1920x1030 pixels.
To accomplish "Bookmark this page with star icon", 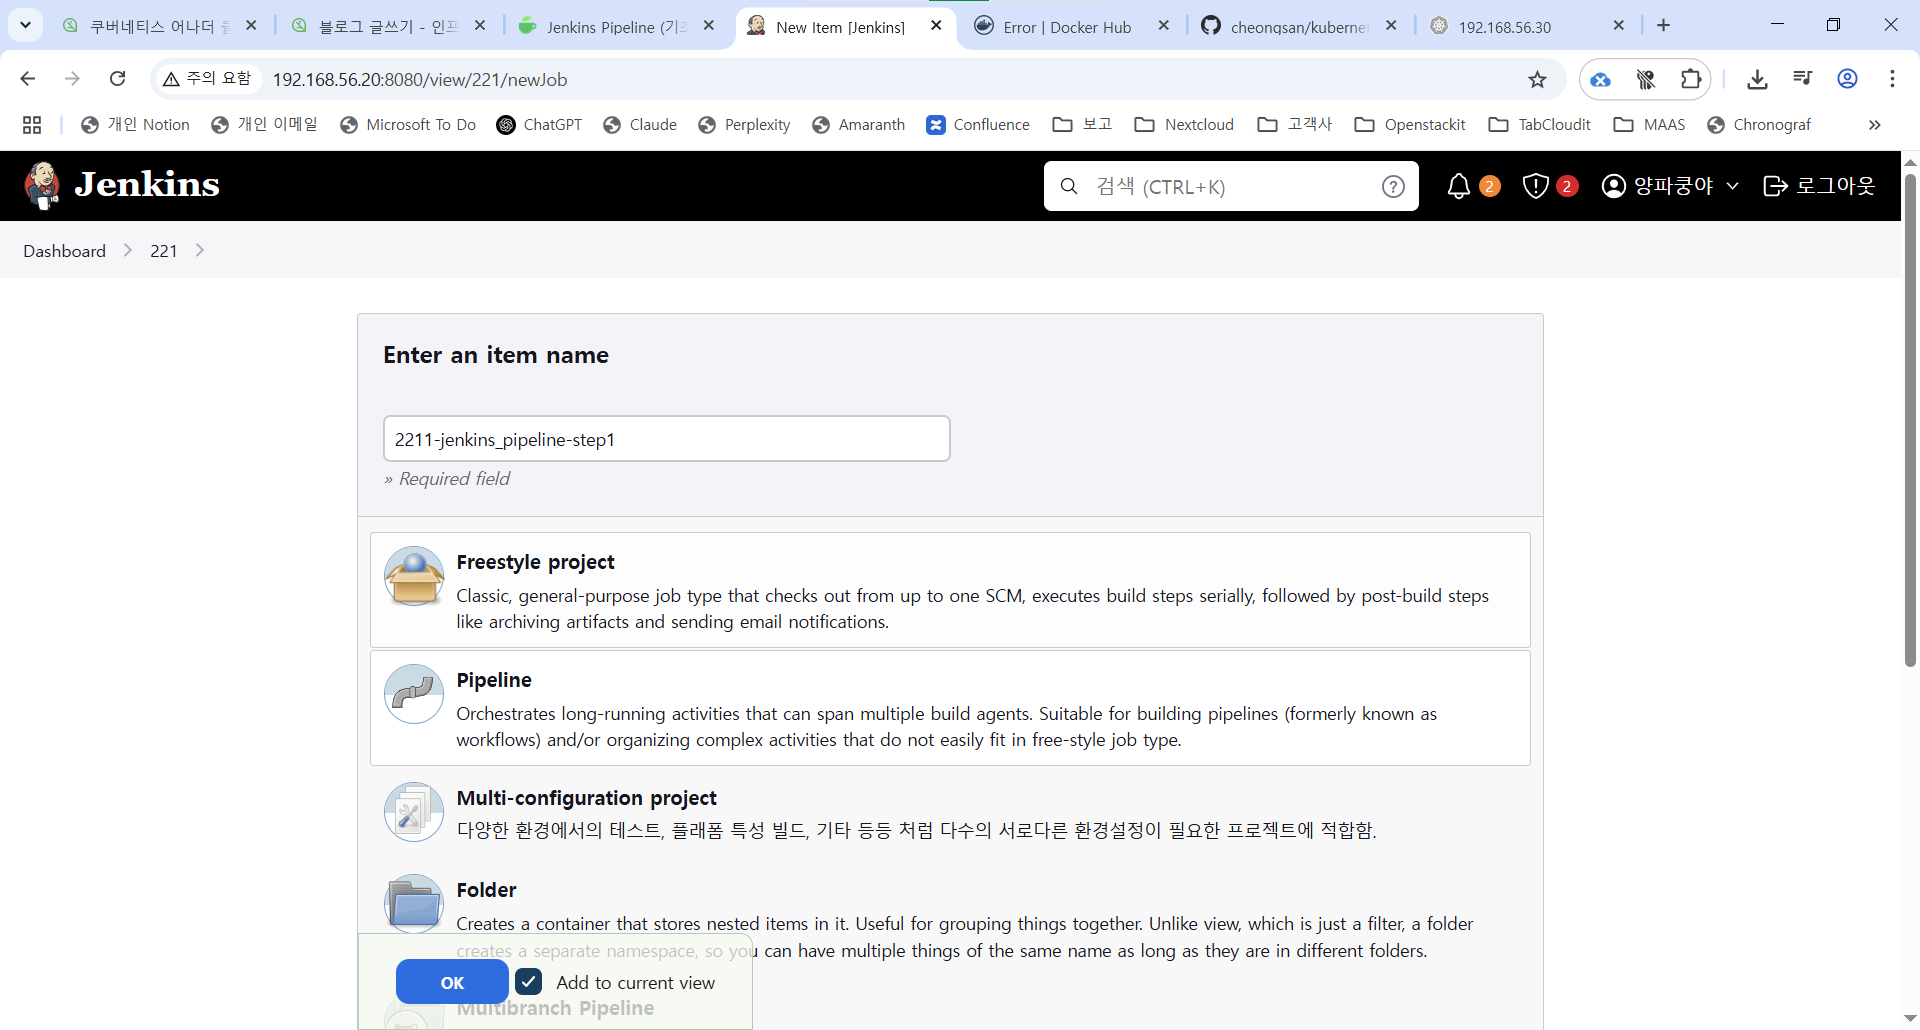I will click(1538, 79).
